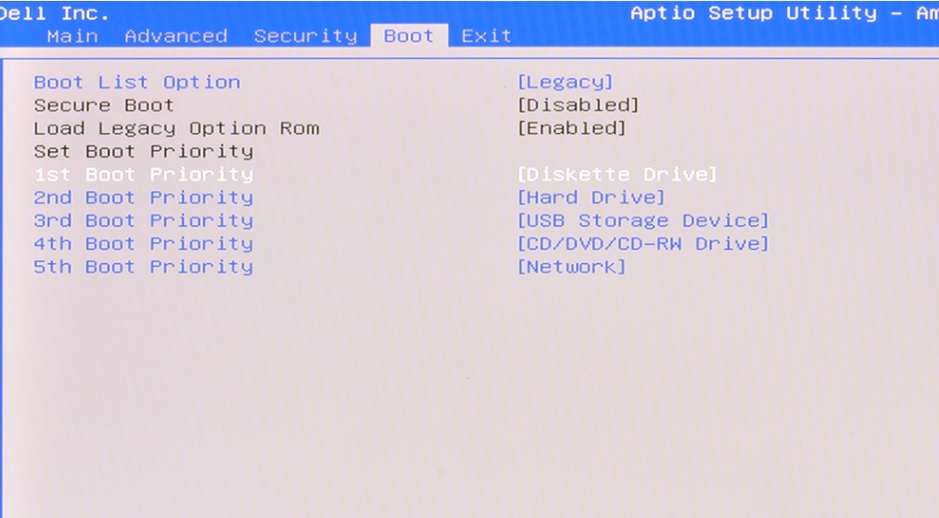This screenshot has height=518, width=939.
Task: Open the Advanced tab
Action: tap(176, 36)
